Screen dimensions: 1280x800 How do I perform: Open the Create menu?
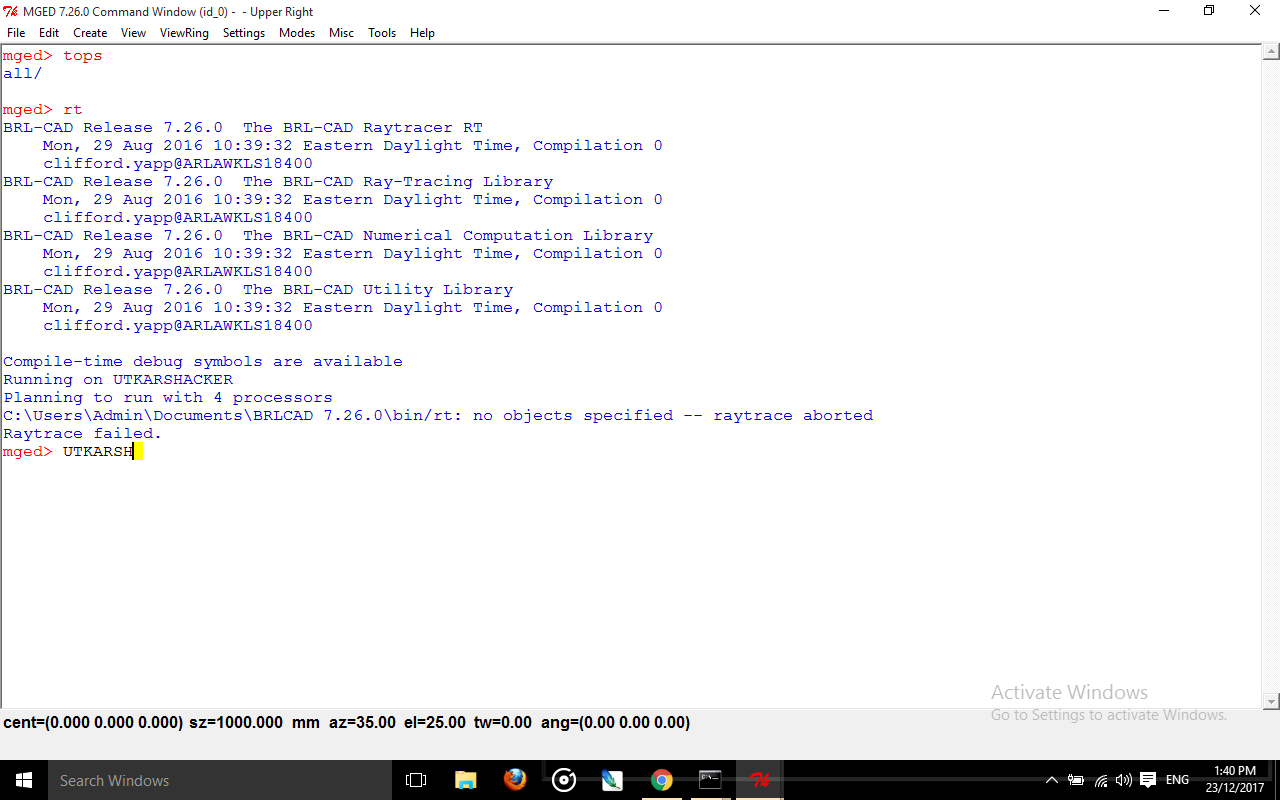90,33
